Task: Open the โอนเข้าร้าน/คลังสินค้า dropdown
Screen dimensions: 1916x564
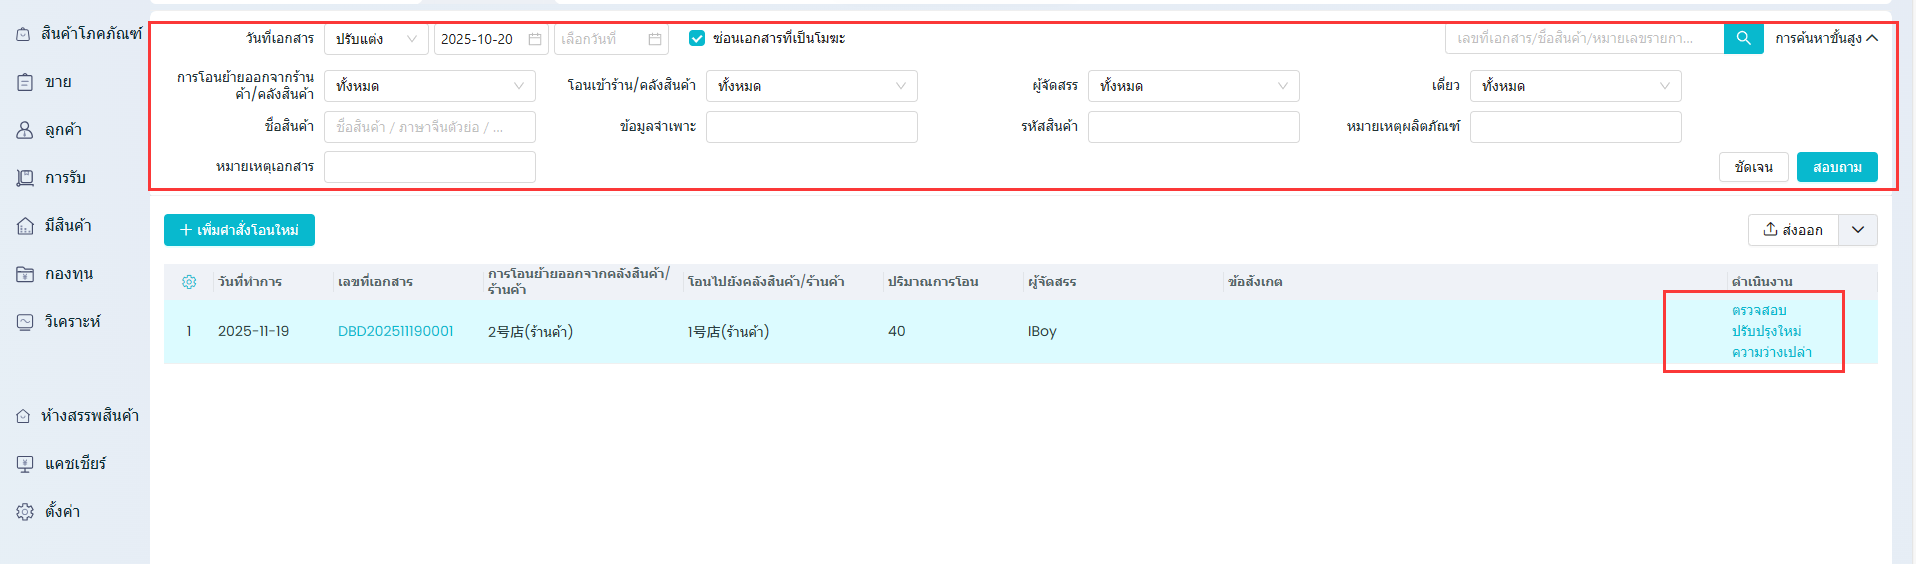Action: (811, 86)
